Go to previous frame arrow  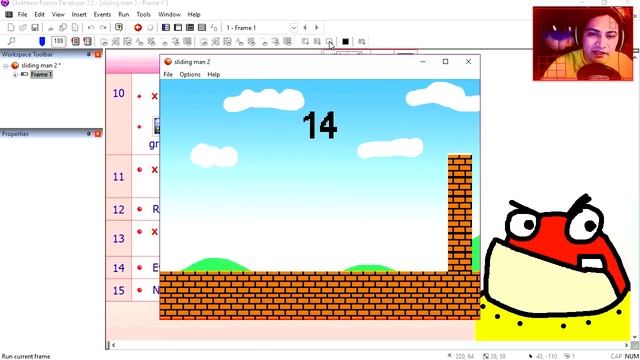tap(305, 28)
